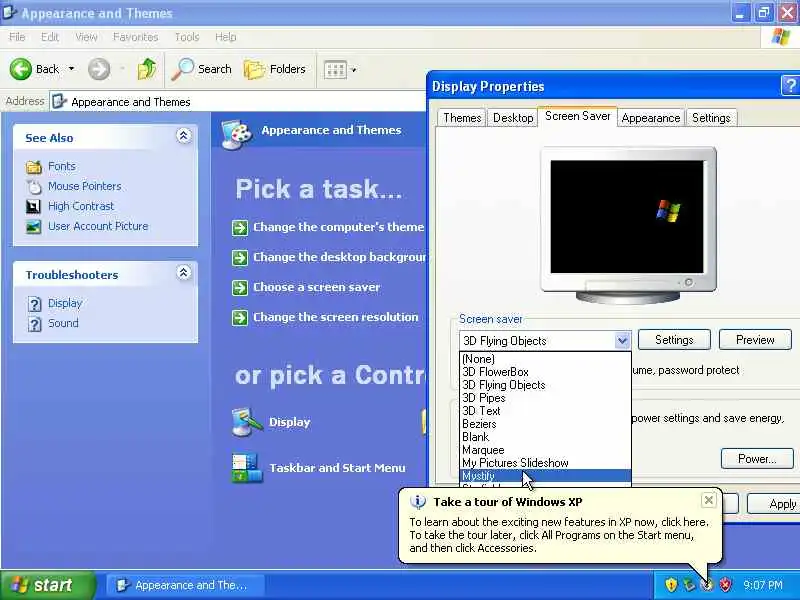
Task: Go up one folder level icon
Action: 147,69
